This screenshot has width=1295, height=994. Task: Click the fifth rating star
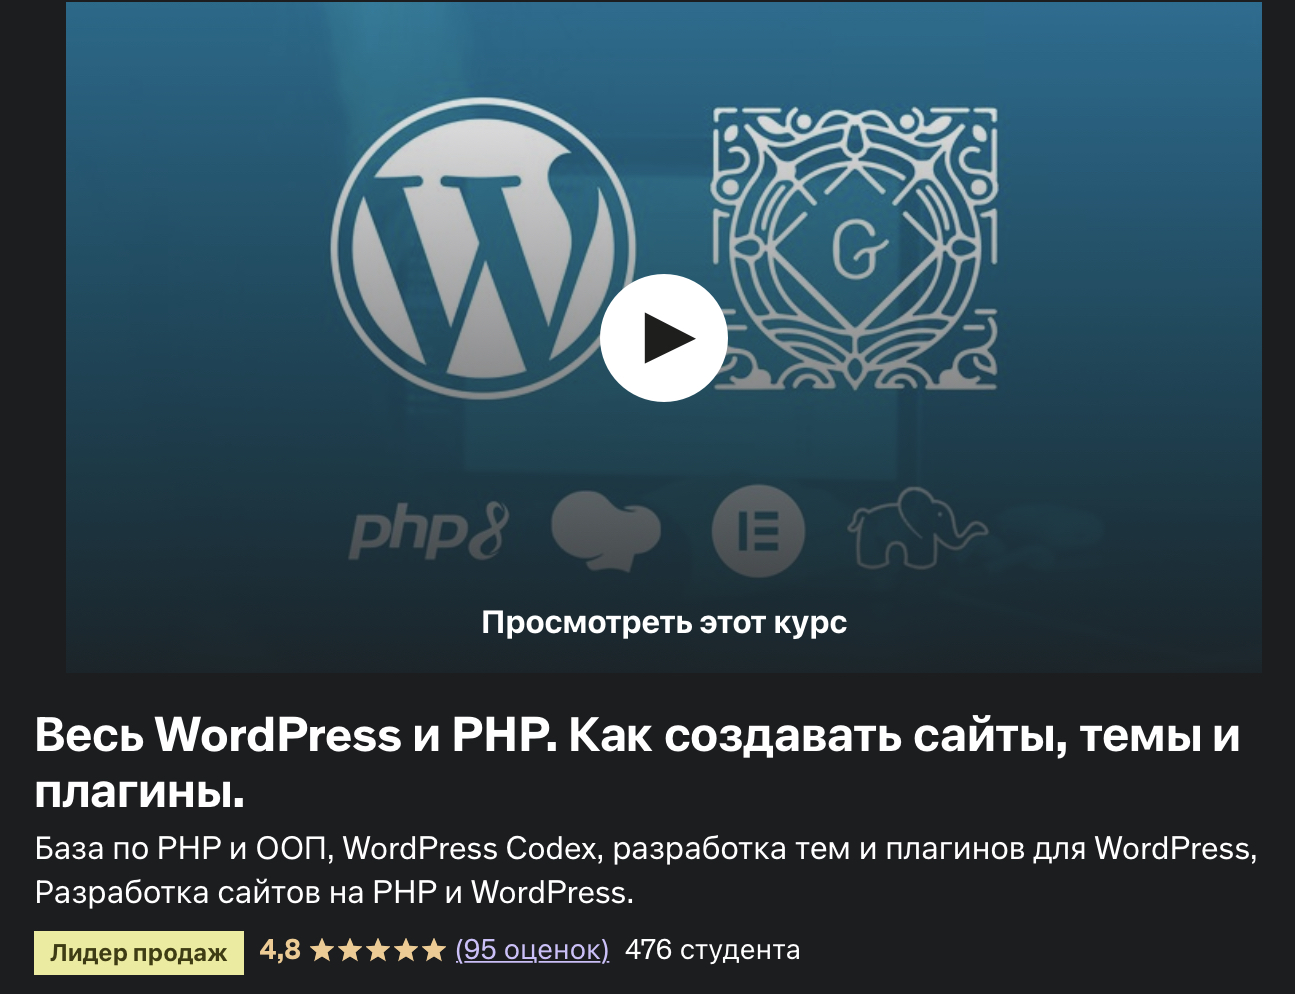pyautogui.click(x=433, y=950)
